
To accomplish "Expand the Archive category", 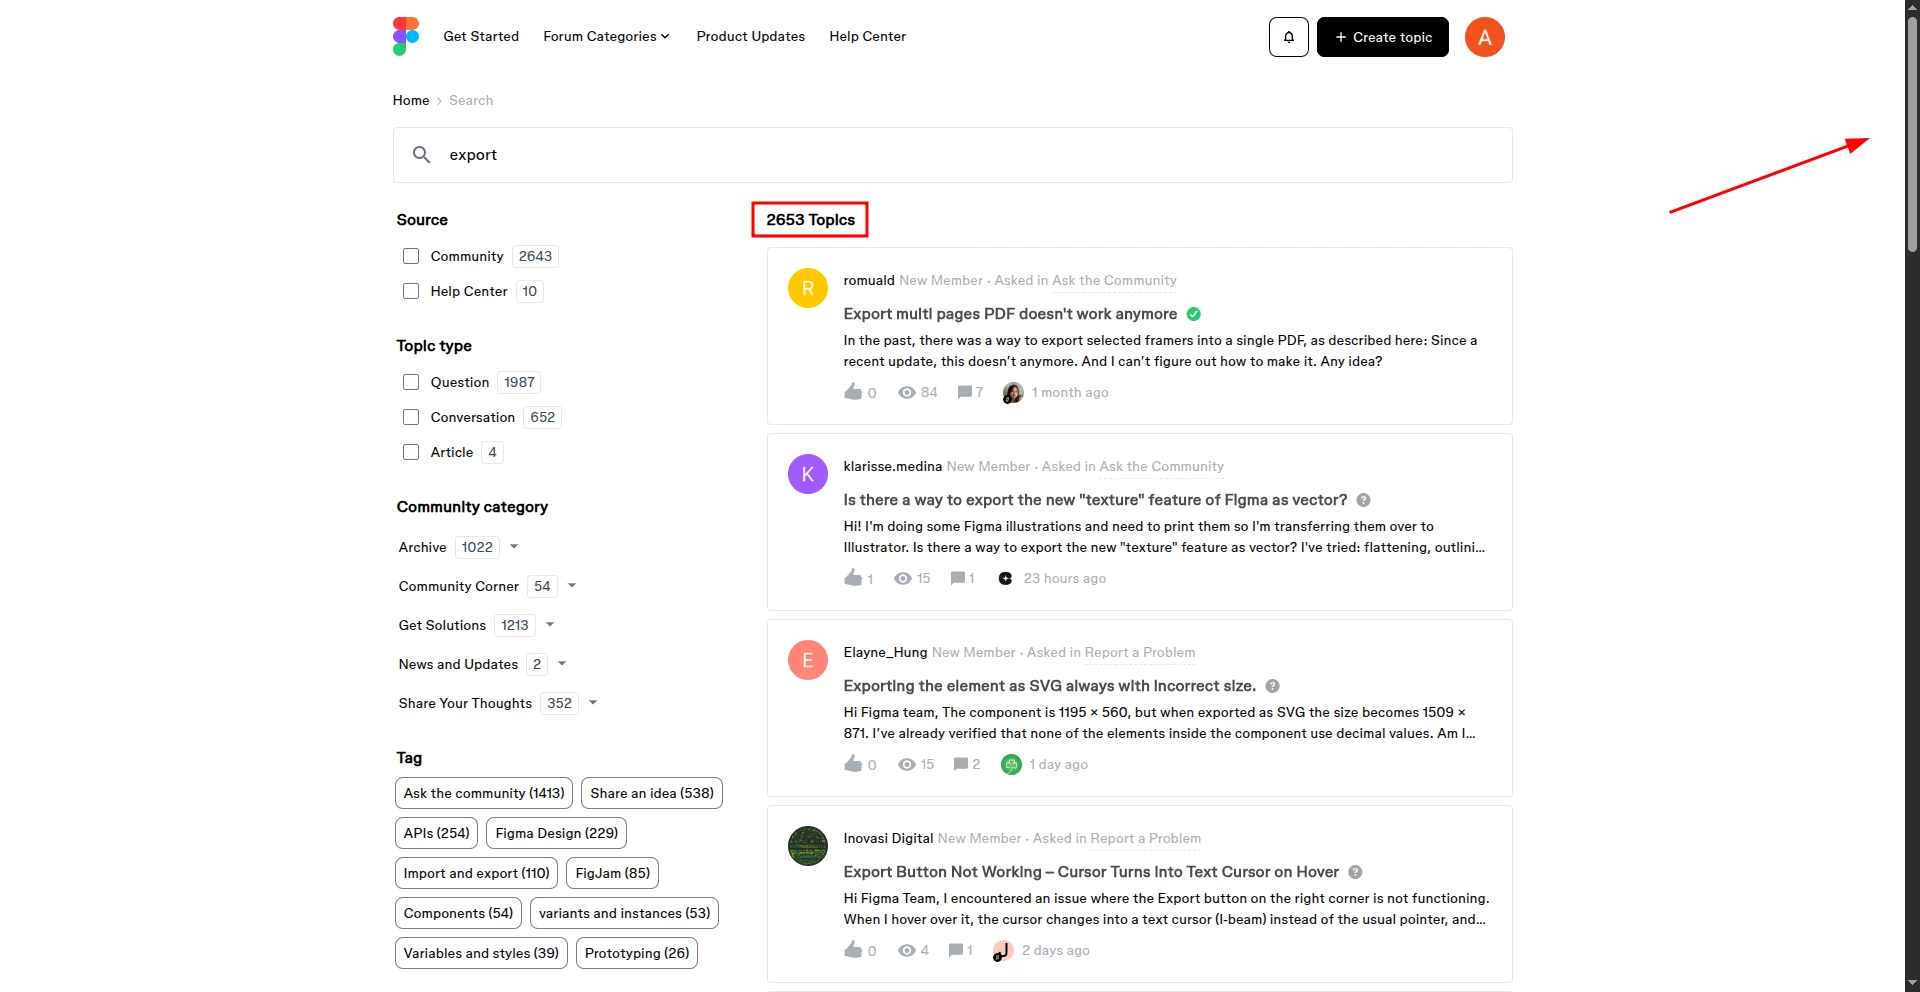I will click(513, 547).
